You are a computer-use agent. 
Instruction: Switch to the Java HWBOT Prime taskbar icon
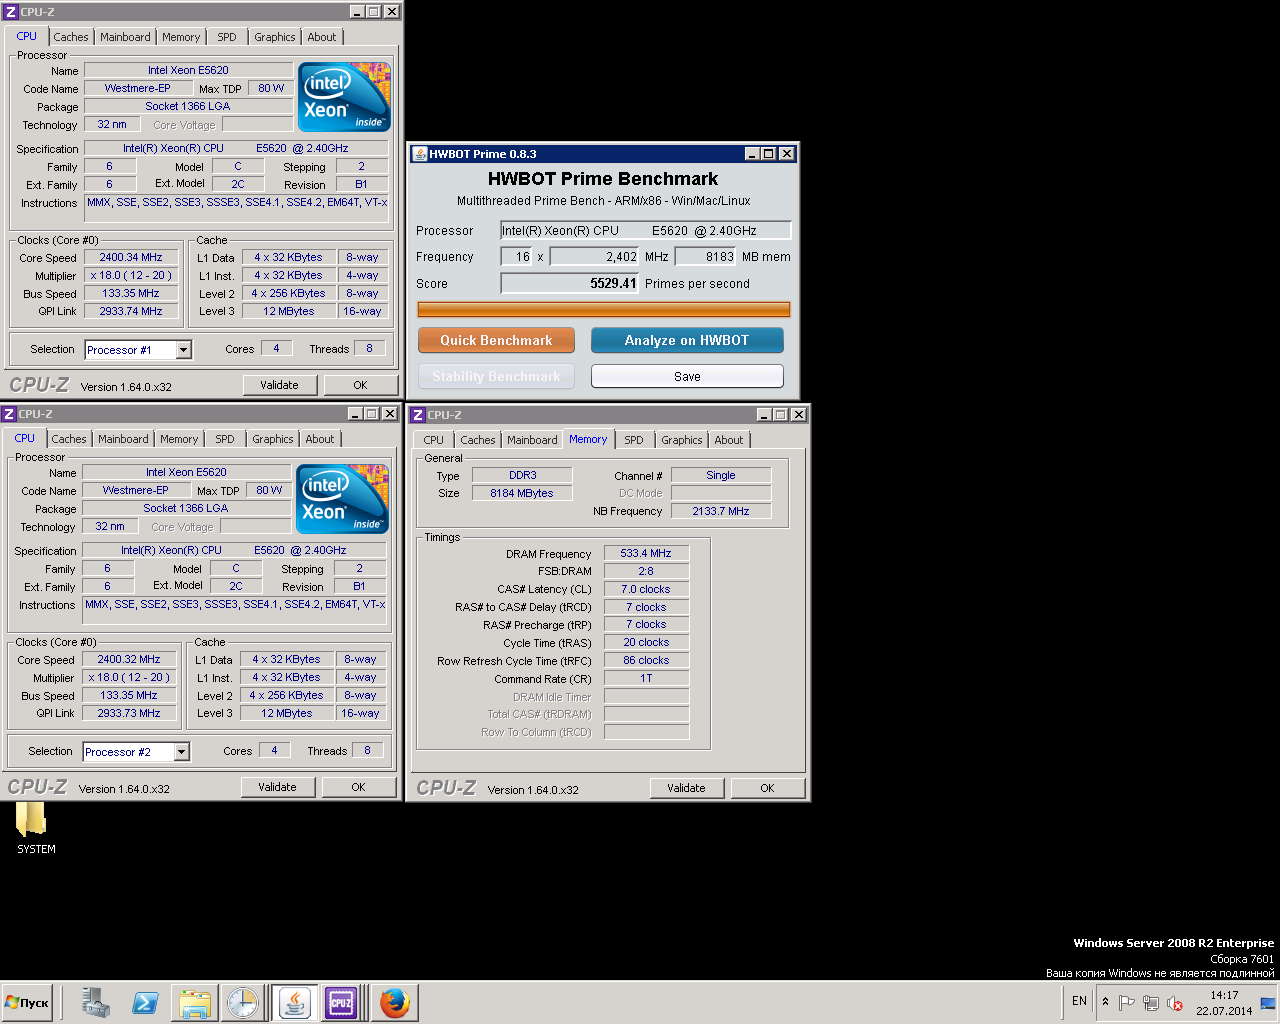[294, 1002]
